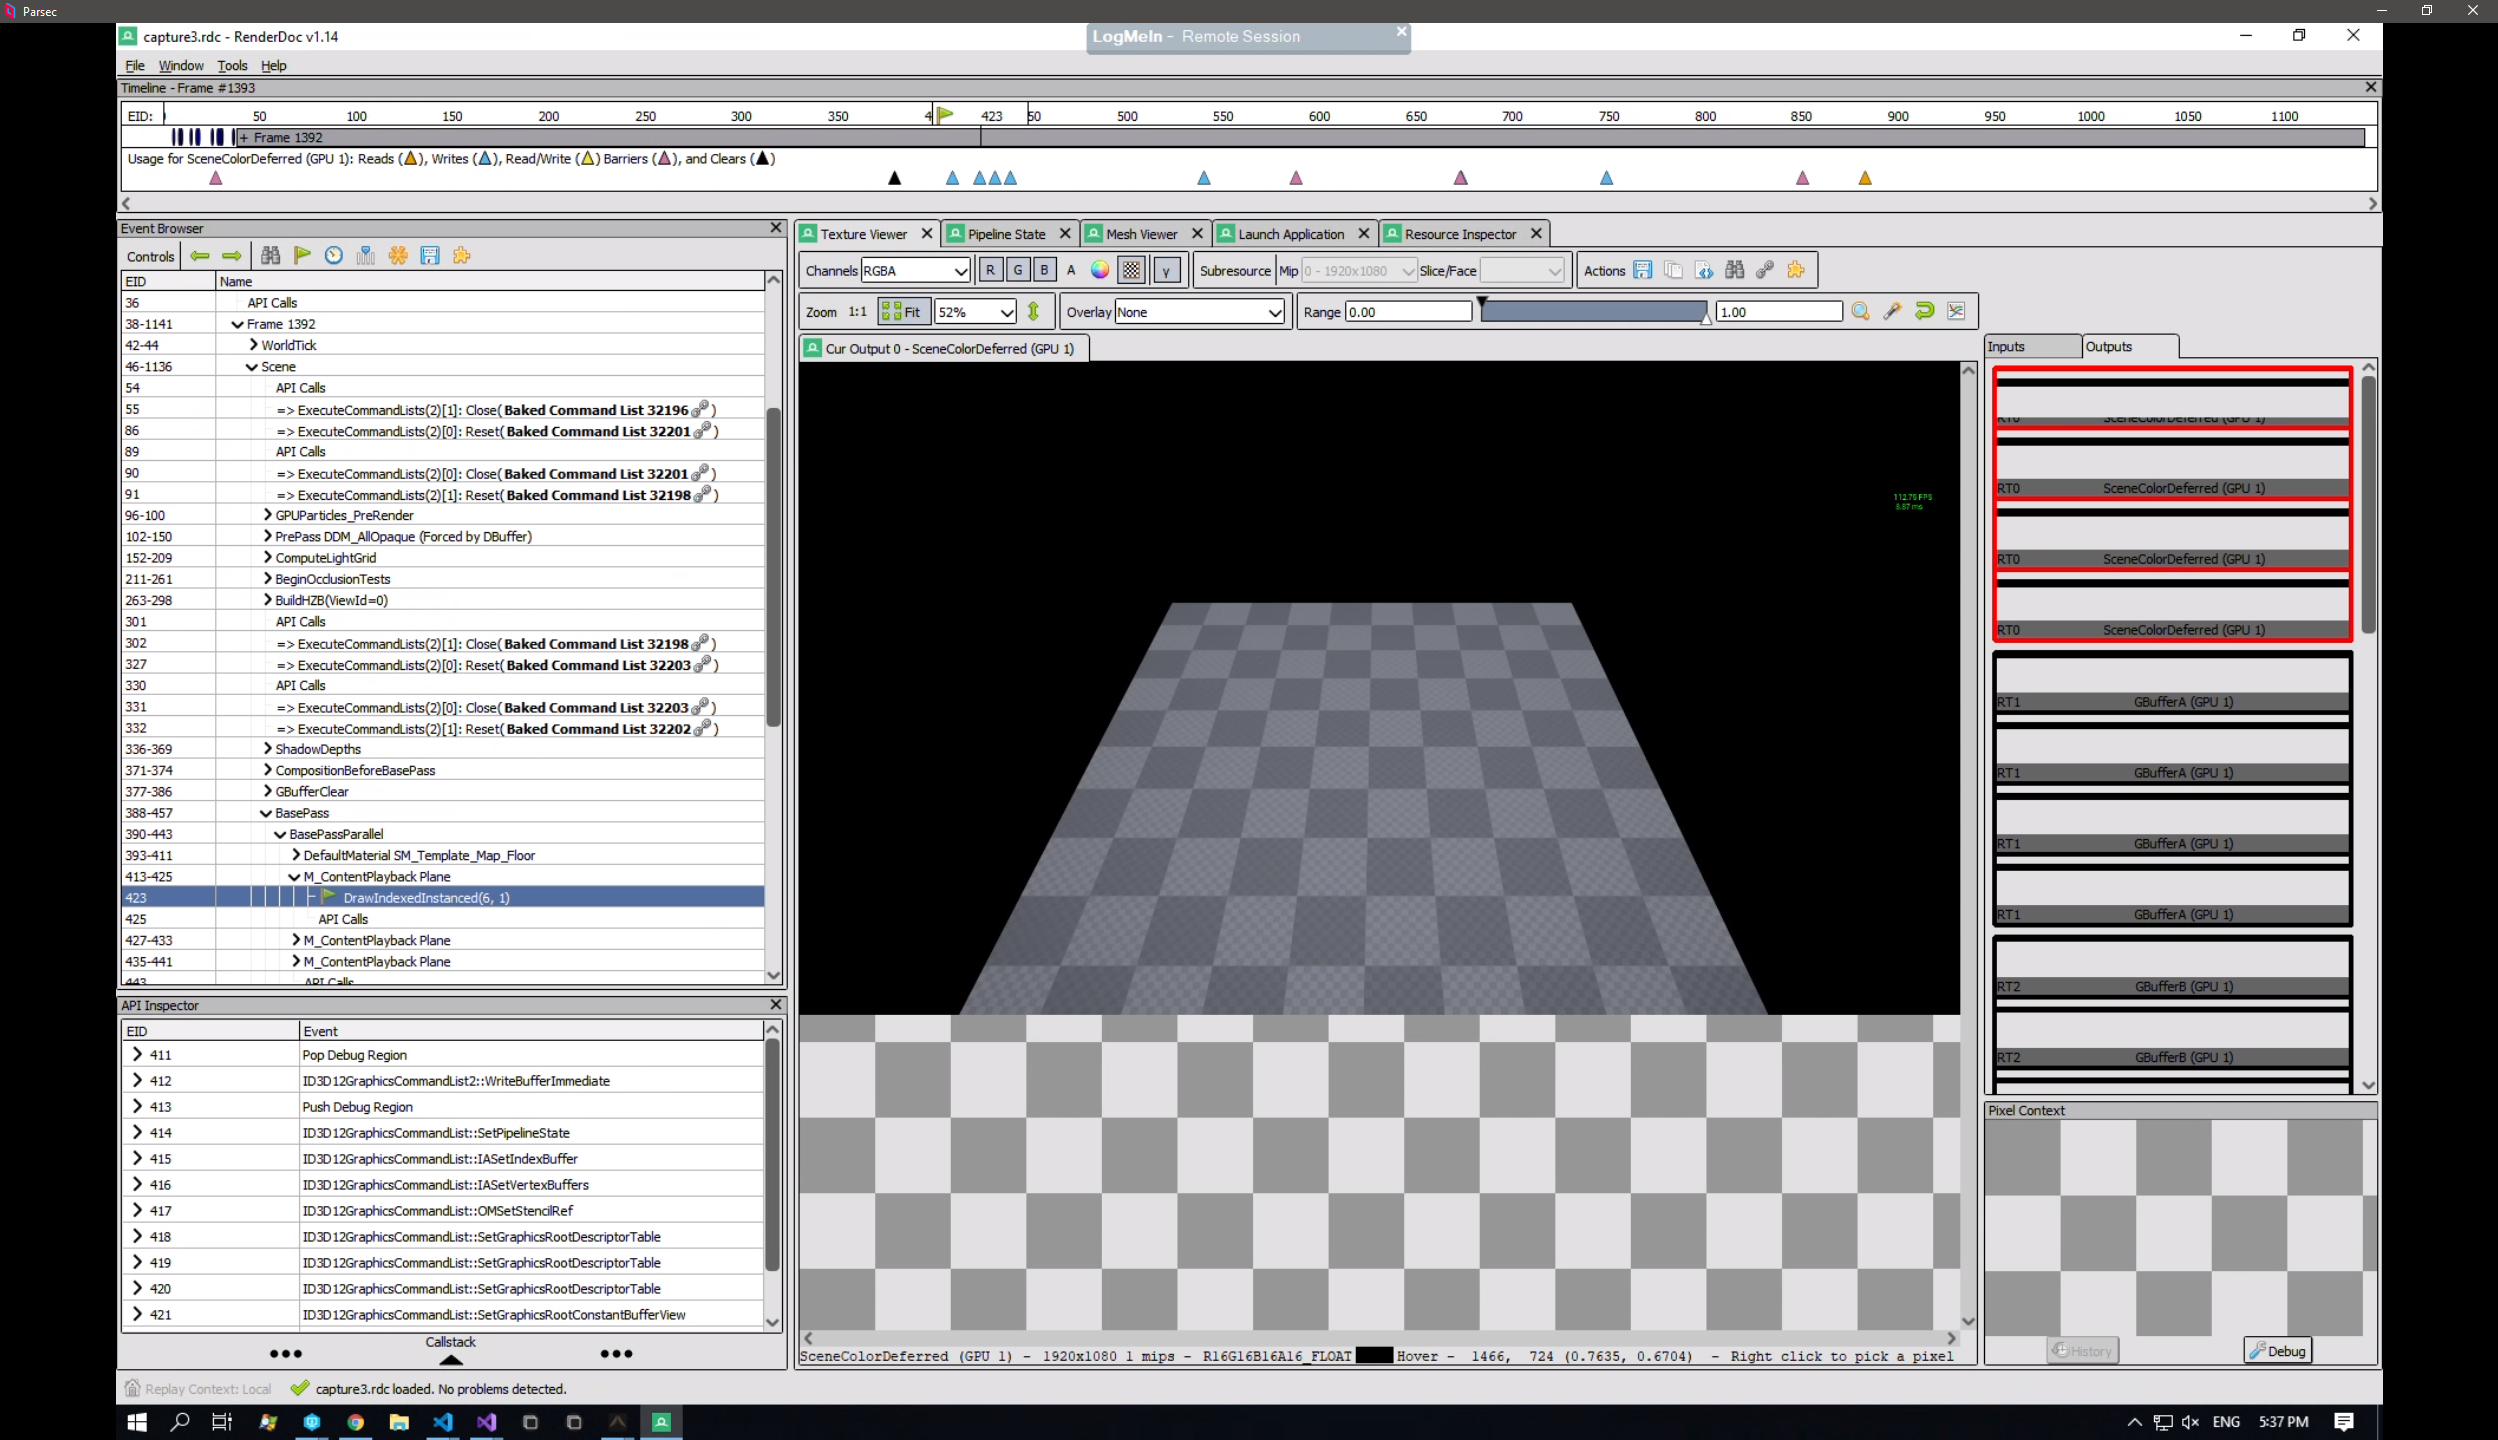Click the Debug button in Pixel Context
The height and width of the screenshot is (1440, 2498).
coord(2277,1350)
